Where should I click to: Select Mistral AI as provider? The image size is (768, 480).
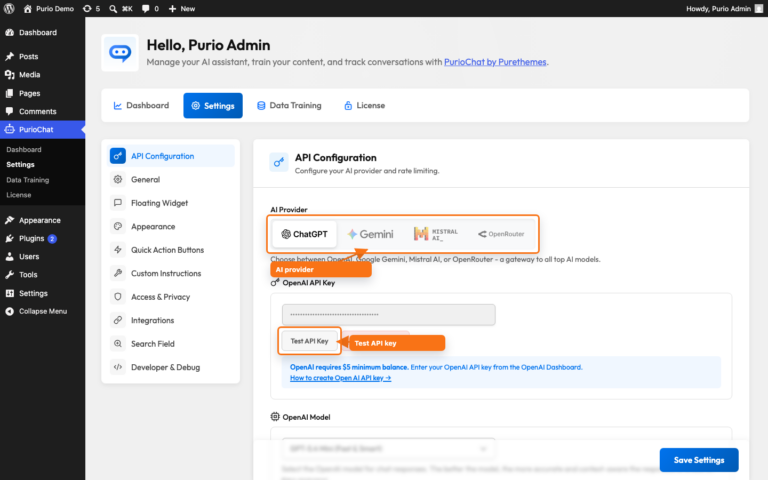436,234
